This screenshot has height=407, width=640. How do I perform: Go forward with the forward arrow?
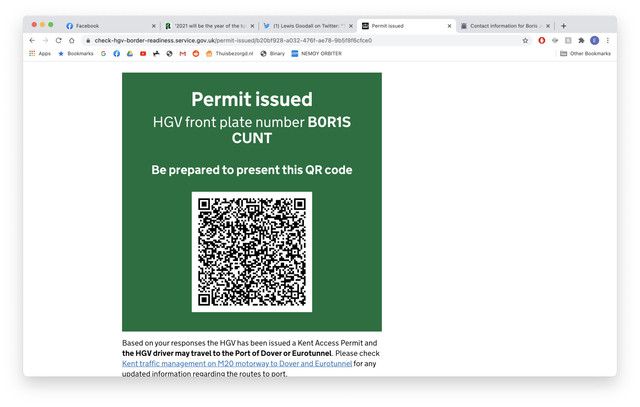tap(45, 40)
